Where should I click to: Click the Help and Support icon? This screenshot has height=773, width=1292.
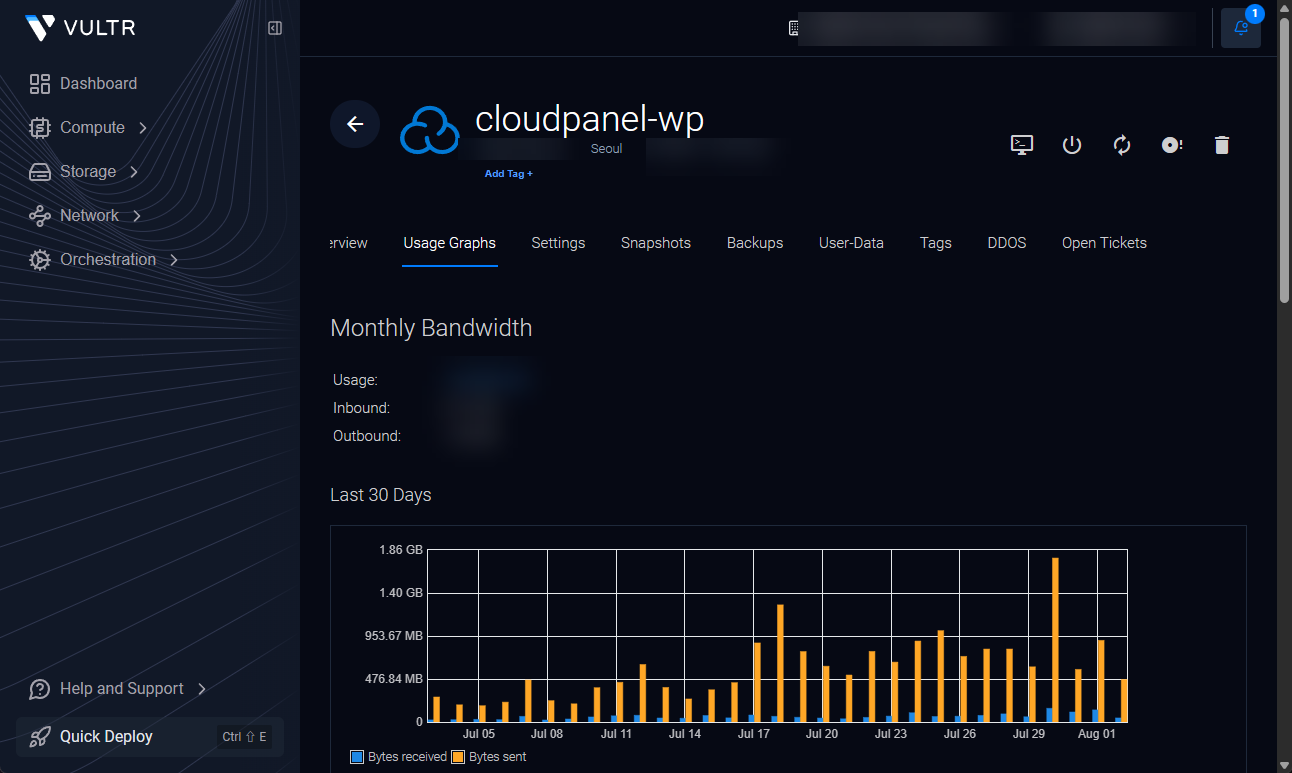40,689
